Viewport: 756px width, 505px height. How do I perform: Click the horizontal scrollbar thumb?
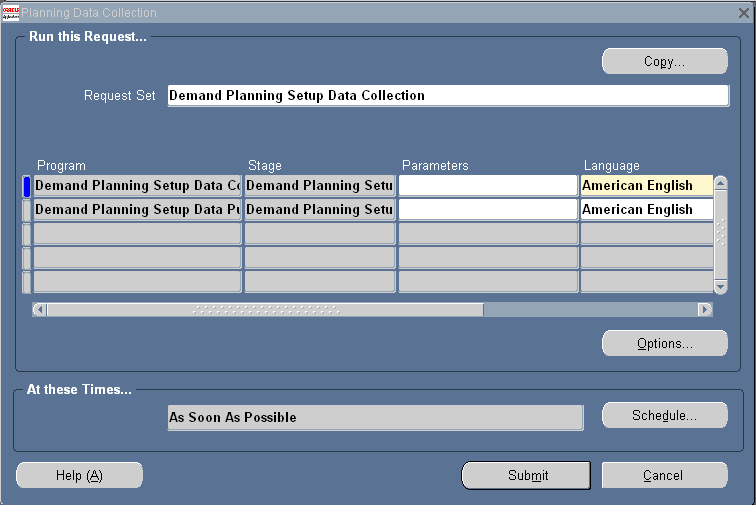click(x=265, y=310)
